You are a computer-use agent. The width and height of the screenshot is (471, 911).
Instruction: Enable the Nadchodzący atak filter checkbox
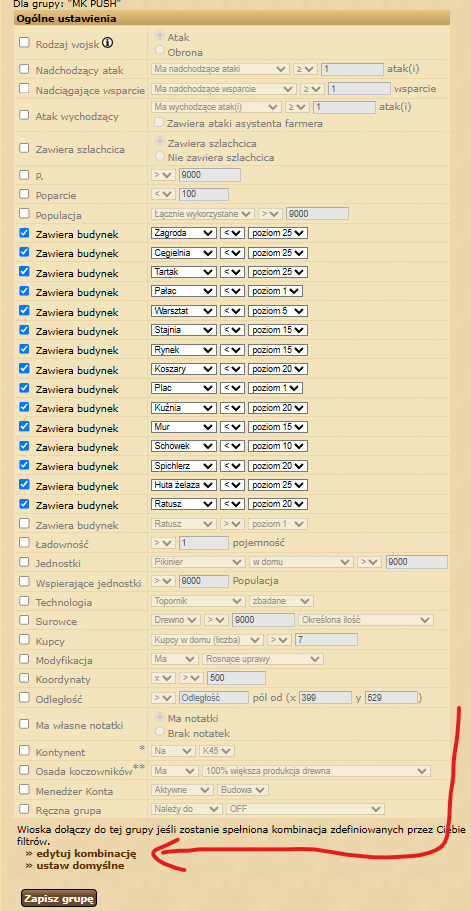pos(24,69)
